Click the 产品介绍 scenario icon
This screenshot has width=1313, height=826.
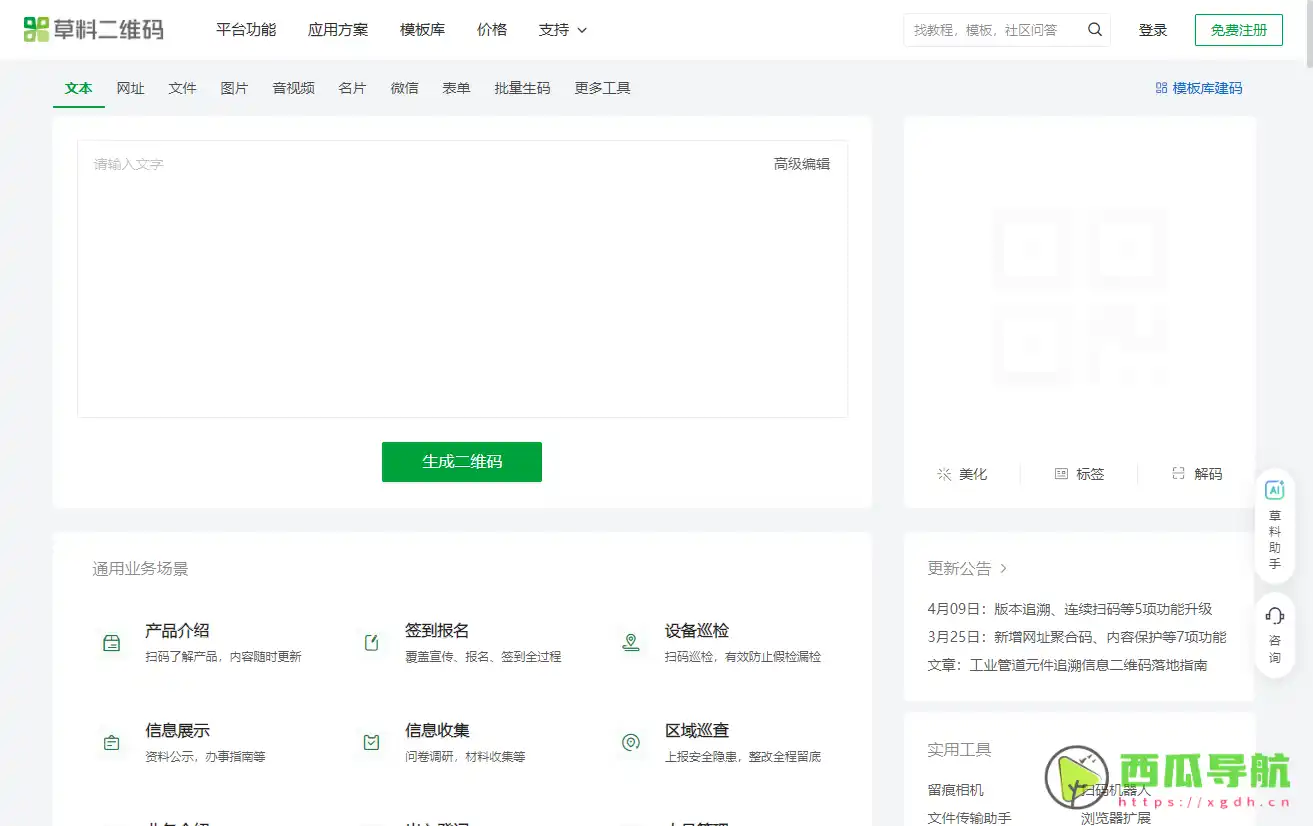[x=111, y=641]
